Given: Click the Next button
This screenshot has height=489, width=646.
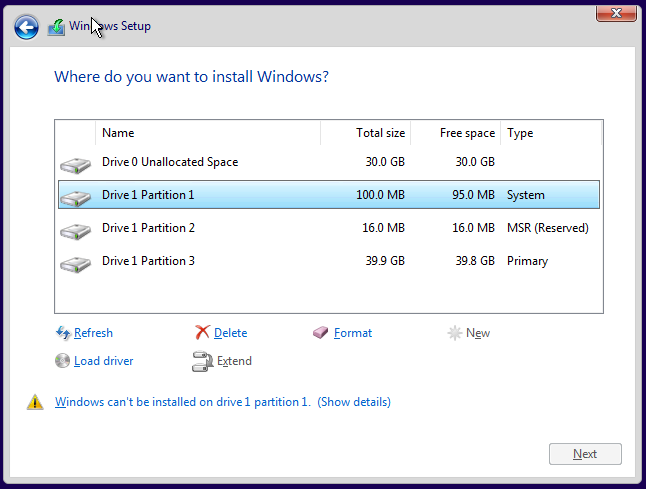Looking at the screenshot, I should pos(585,454).
